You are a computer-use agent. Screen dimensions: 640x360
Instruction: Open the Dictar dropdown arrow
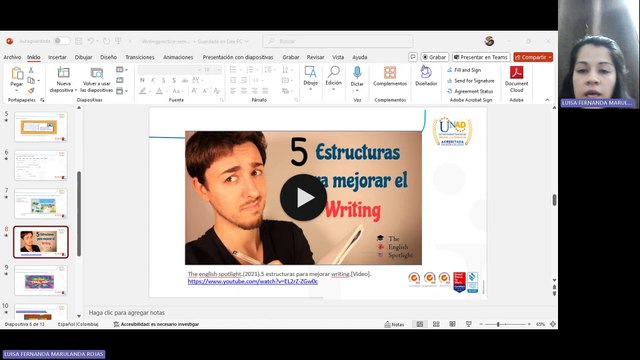point(357,90)
